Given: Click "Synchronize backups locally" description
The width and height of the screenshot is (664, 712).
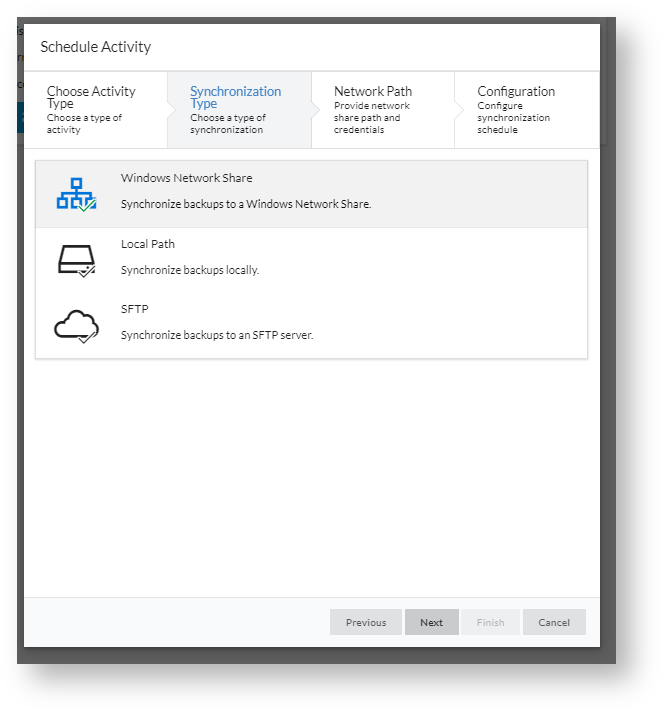Looking at the screenshot, I should (x=190, y=270).
